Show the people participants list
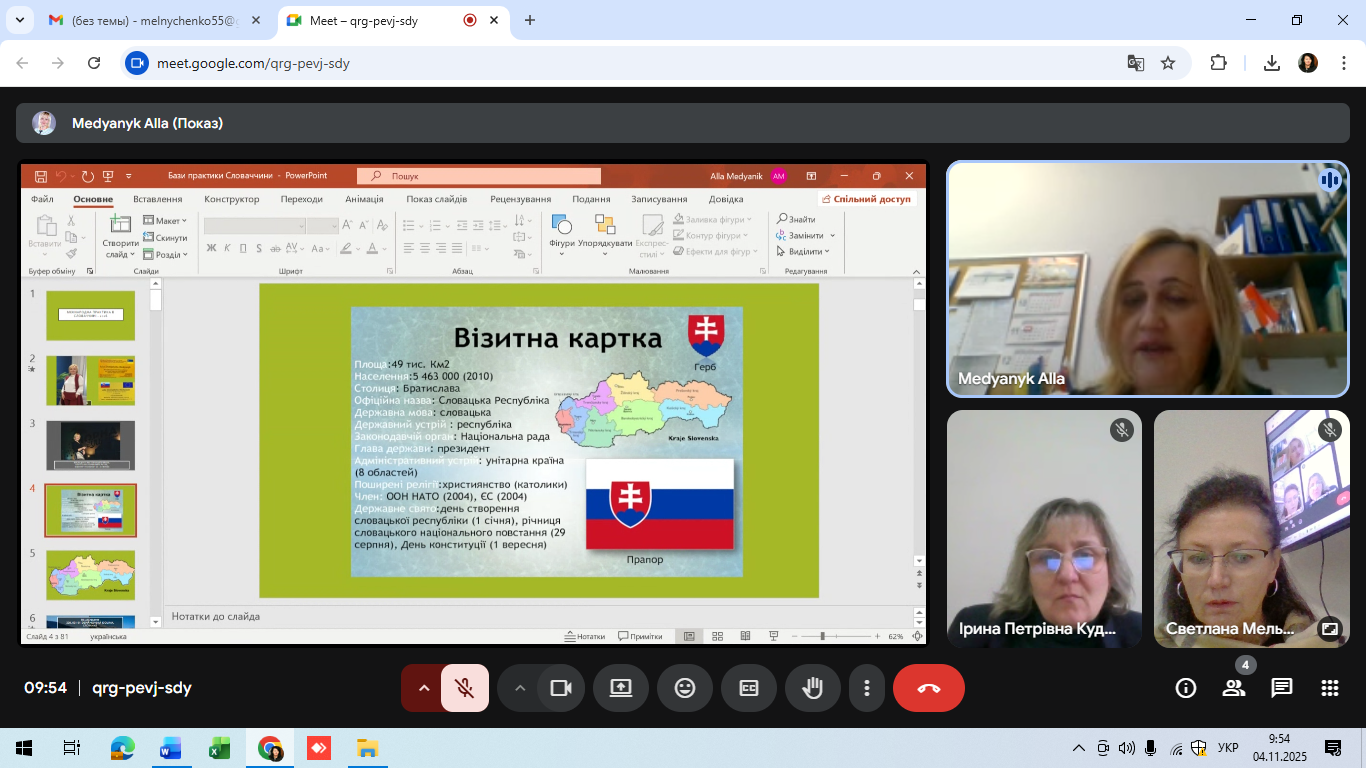 click(x=1234, y=688)
